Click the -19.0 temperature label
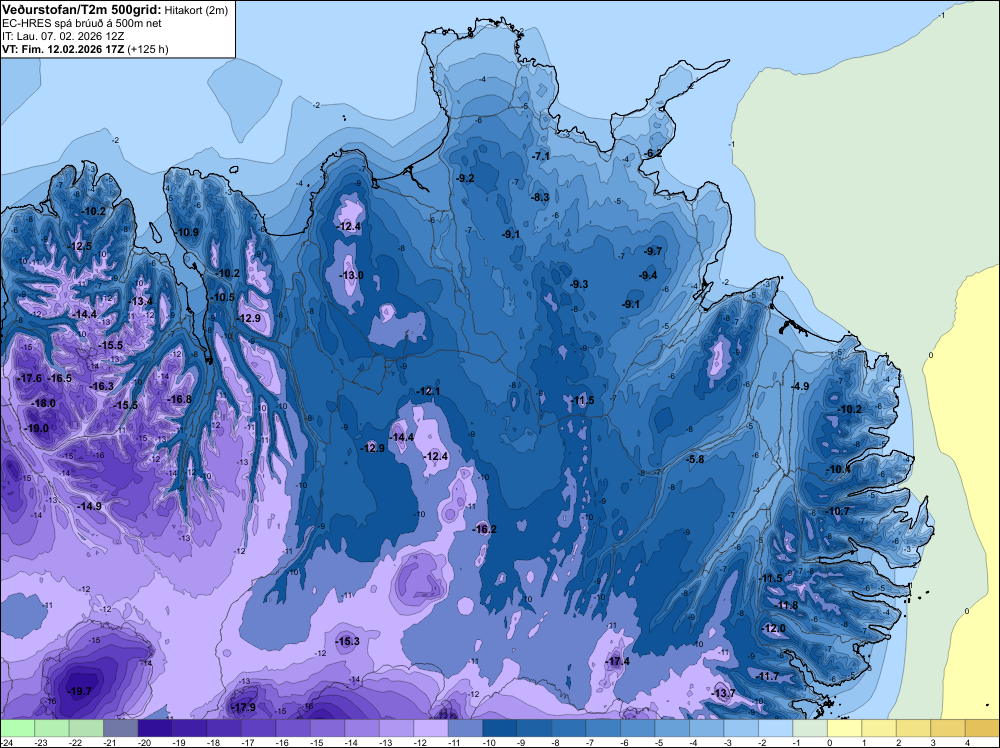 coord(36,429)
